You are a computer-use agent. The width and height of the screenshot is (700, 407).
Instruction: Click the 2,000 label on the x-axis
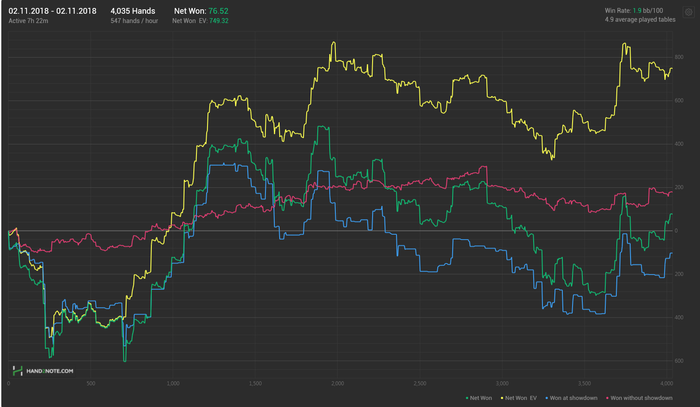338,383
